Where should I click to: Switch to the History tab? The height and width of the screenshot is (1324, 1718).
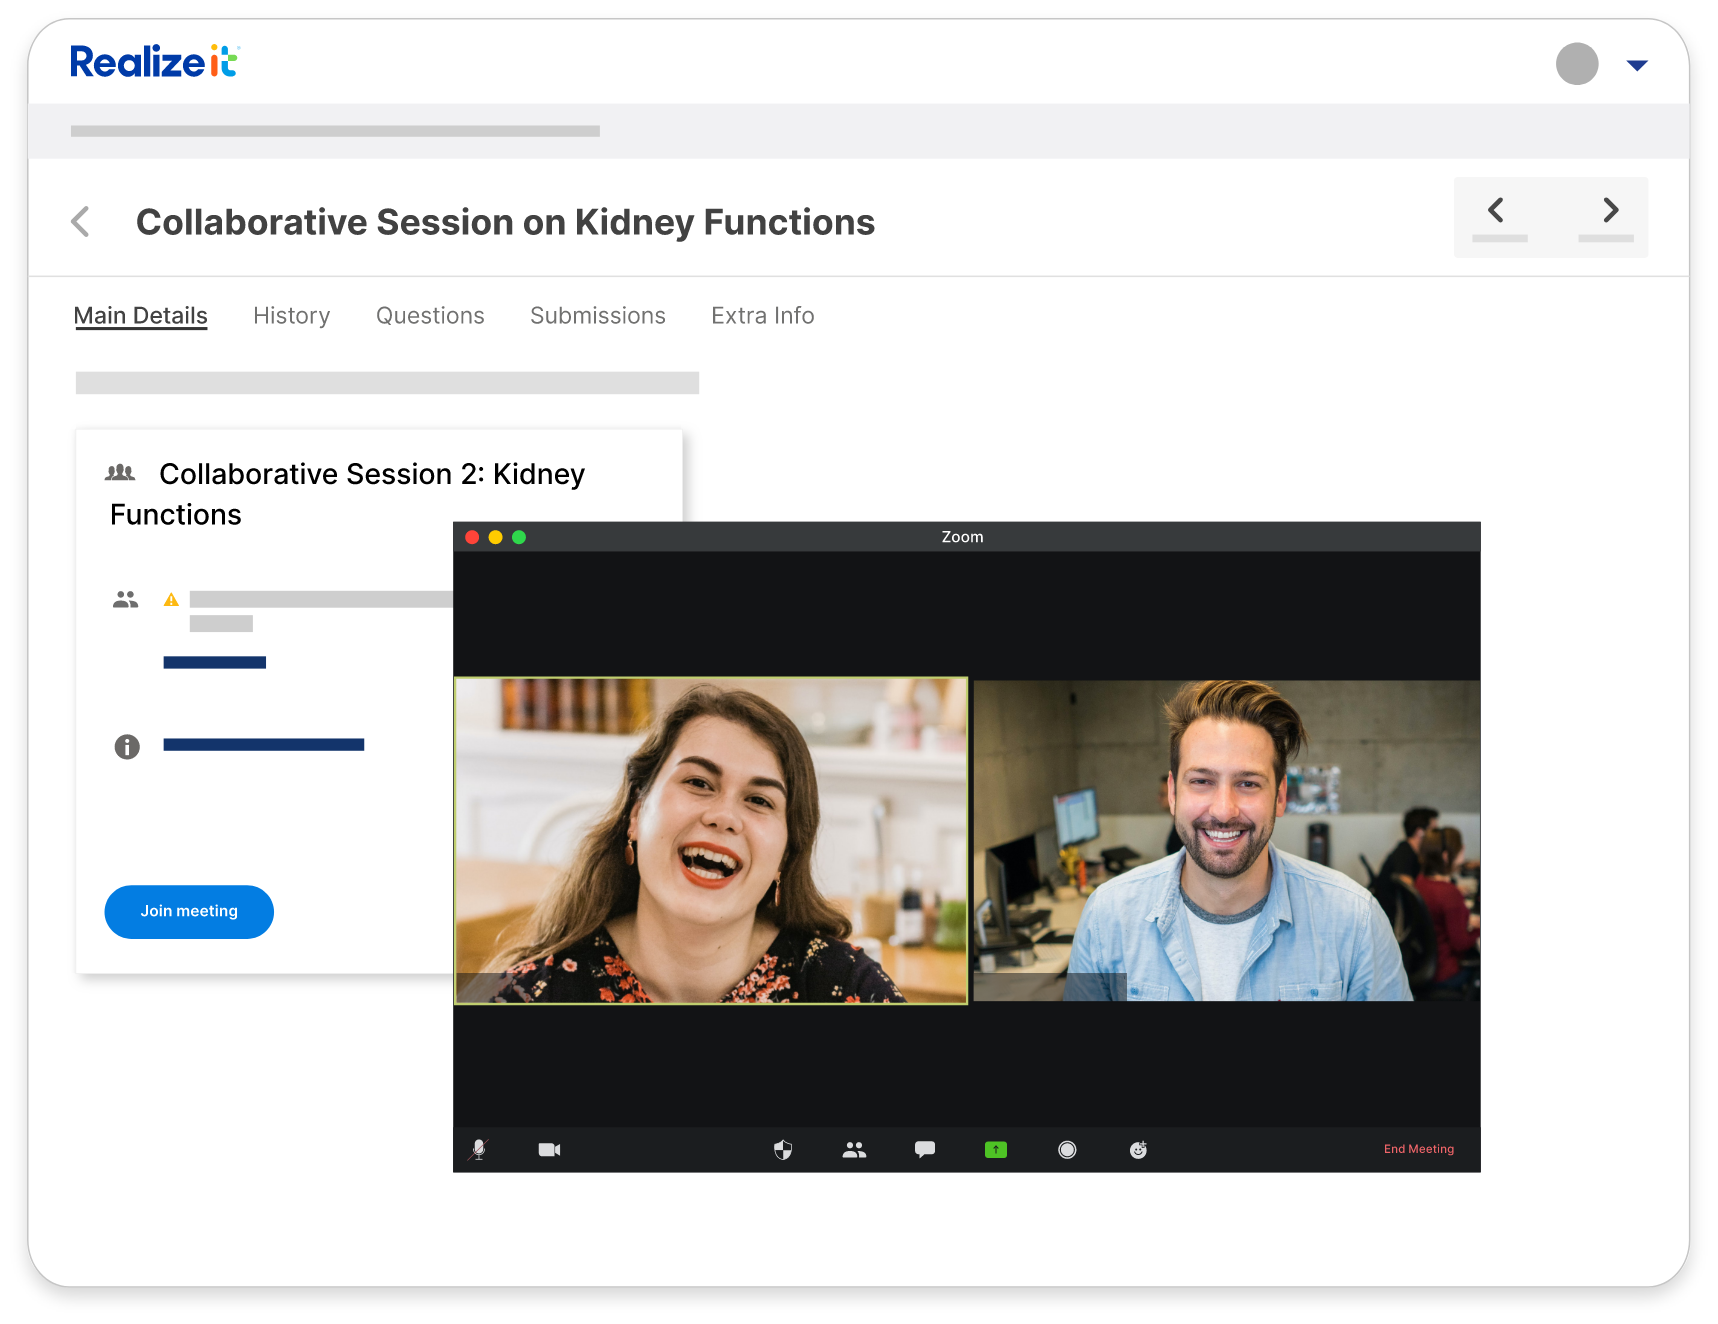click(291, 315)
